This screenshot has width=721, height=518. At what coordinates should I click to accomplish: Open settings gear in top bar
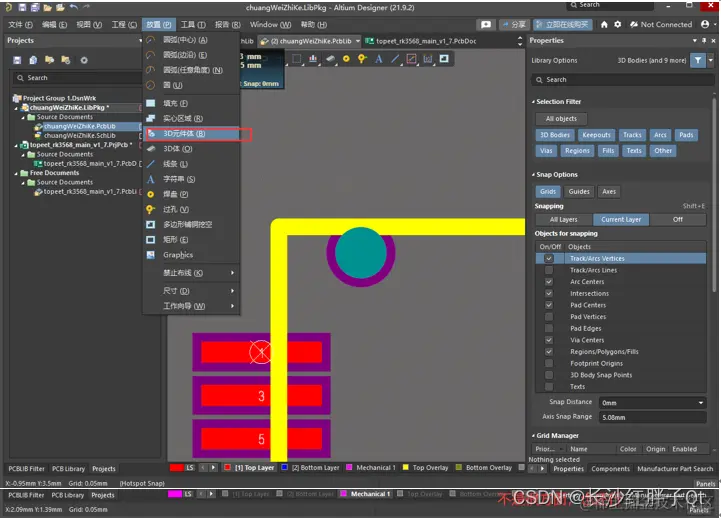tap(618, 24)
